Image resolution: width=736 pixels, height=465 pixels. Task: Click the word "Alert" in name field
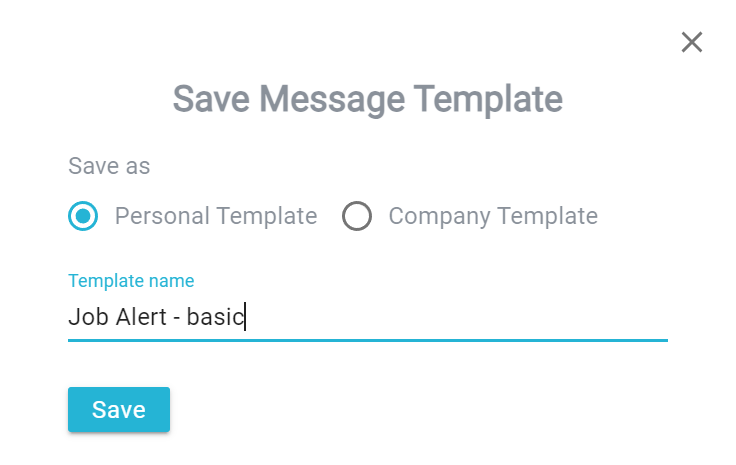coord(141,317)
